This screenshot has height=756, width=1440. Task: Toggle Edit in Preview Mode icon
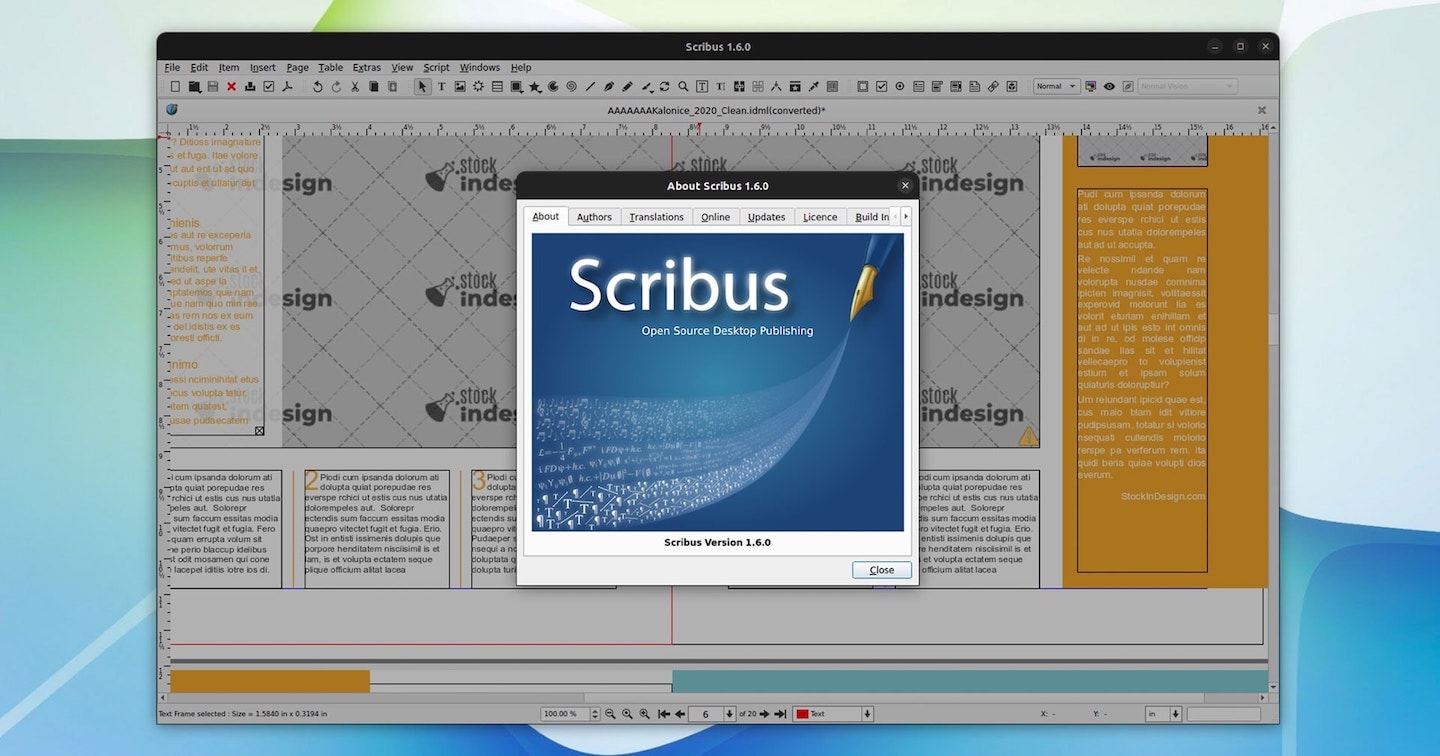(x=1128, y=87)
